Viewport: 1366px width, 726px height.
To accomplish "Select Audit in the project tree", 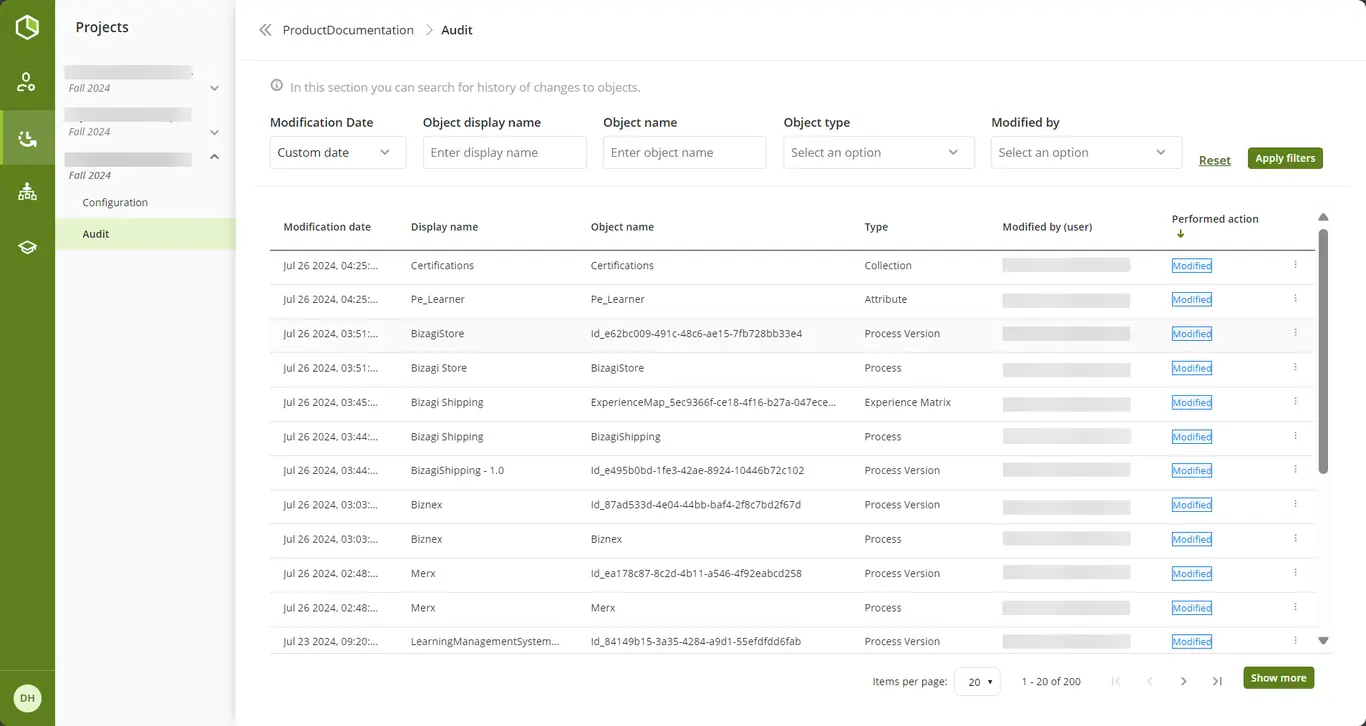I will coord(145,234).
